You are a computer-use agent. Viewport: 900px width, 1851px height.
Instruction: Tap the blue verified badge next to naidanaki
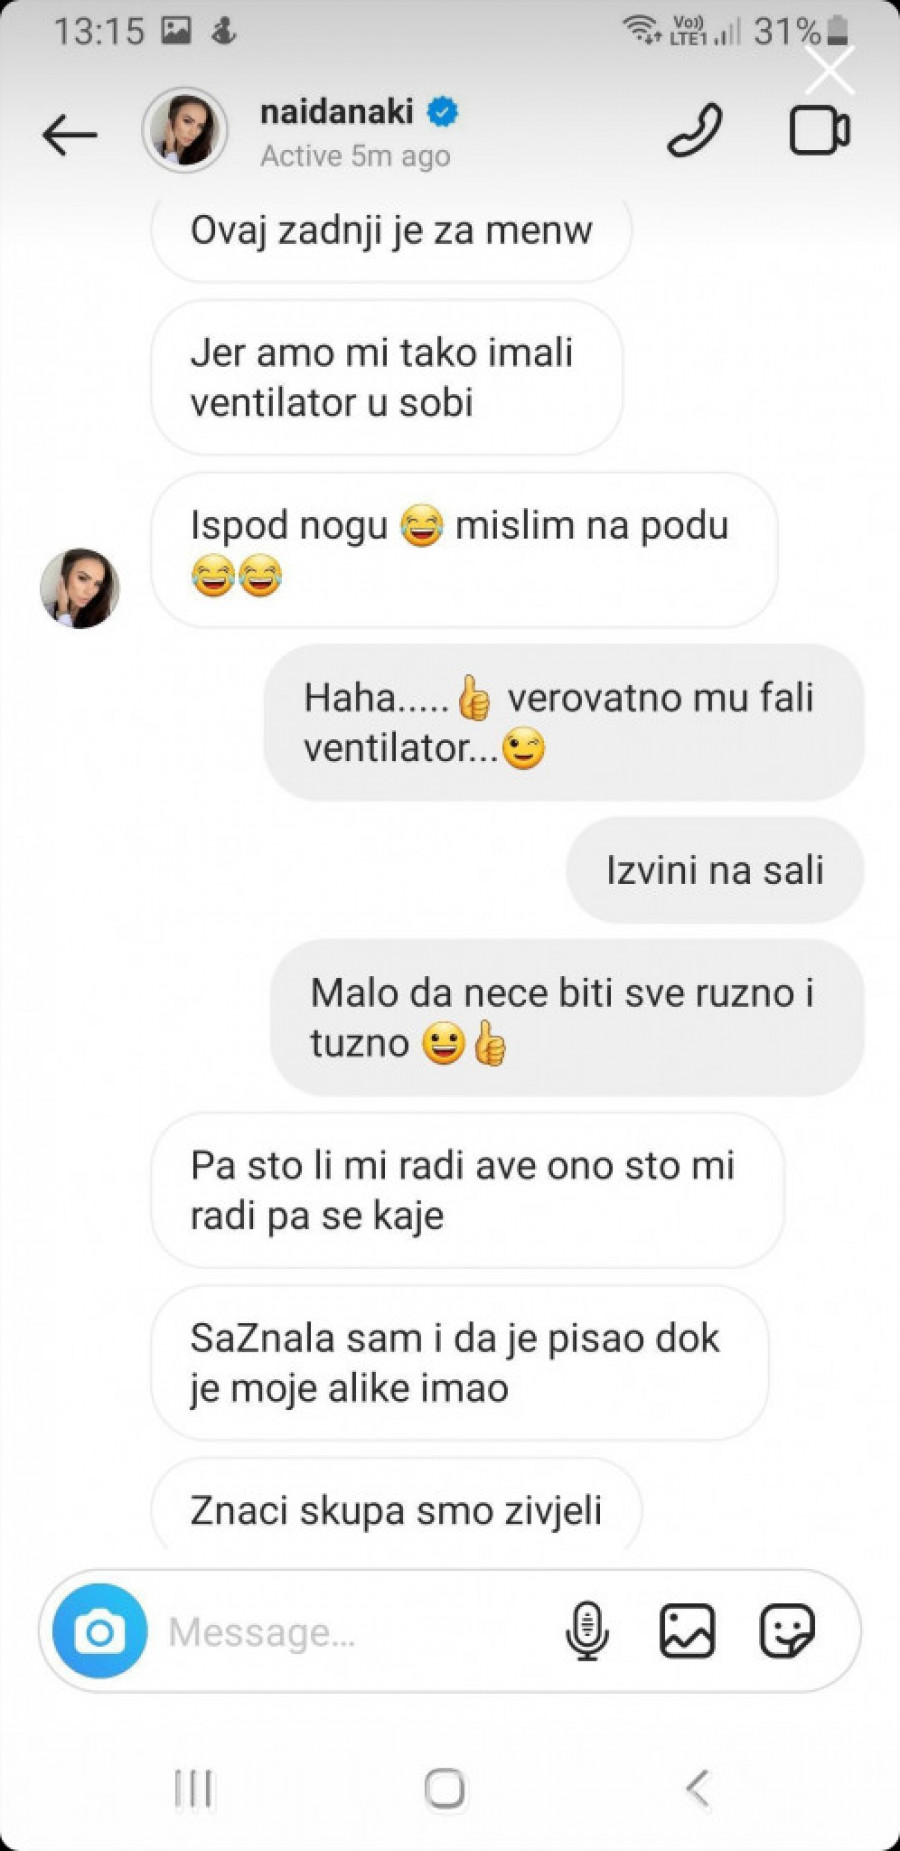pyautogui.click(x=443, y=112)
